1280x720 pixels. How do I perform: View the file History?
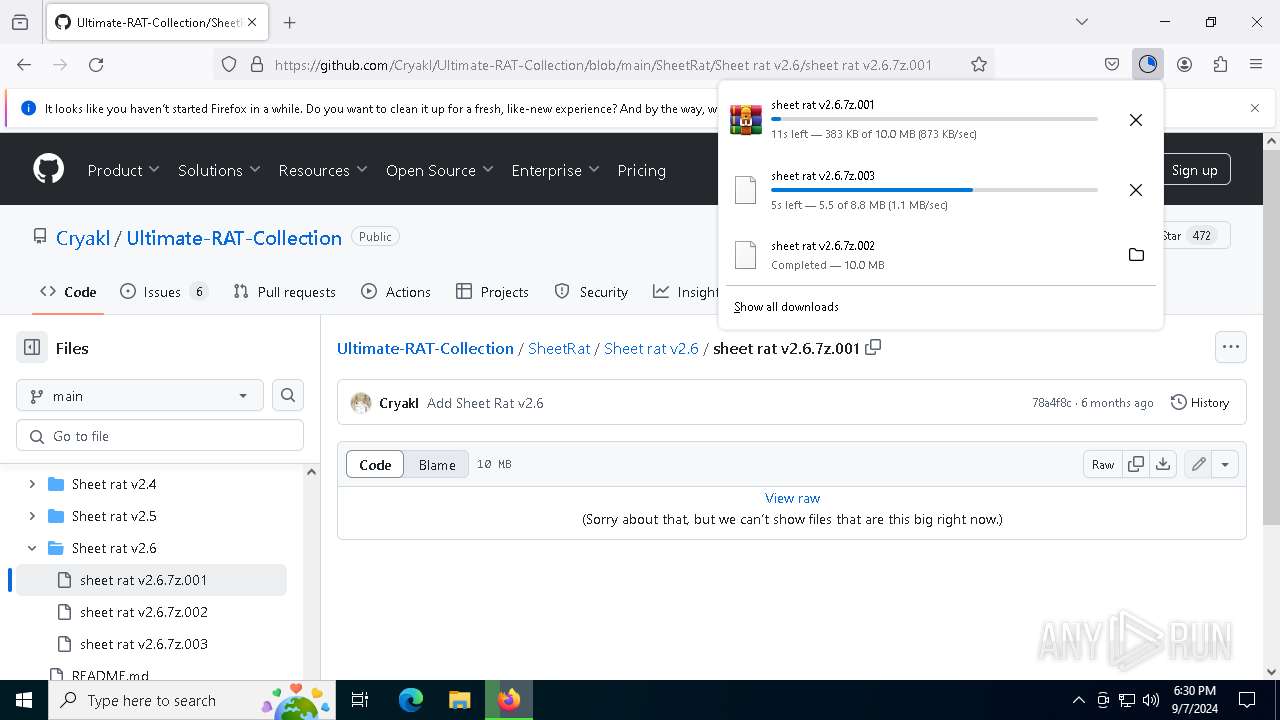[1199, 403]
